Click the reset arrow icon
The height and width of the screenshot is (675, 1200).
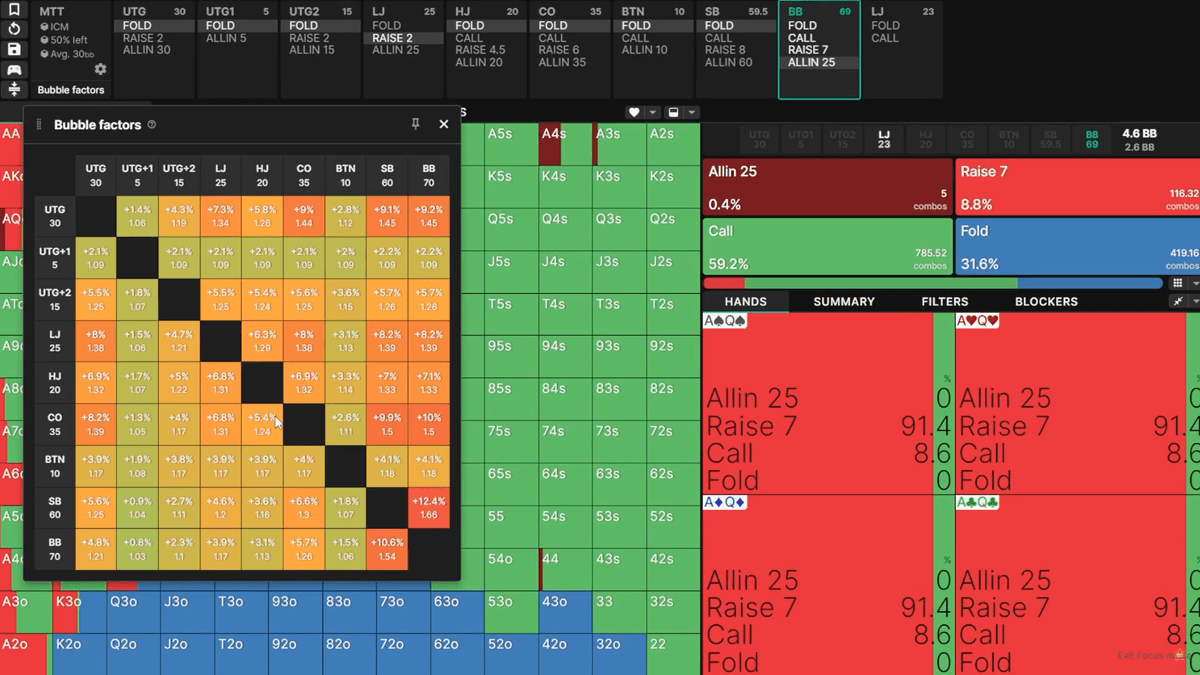click(x=14, y=29)
